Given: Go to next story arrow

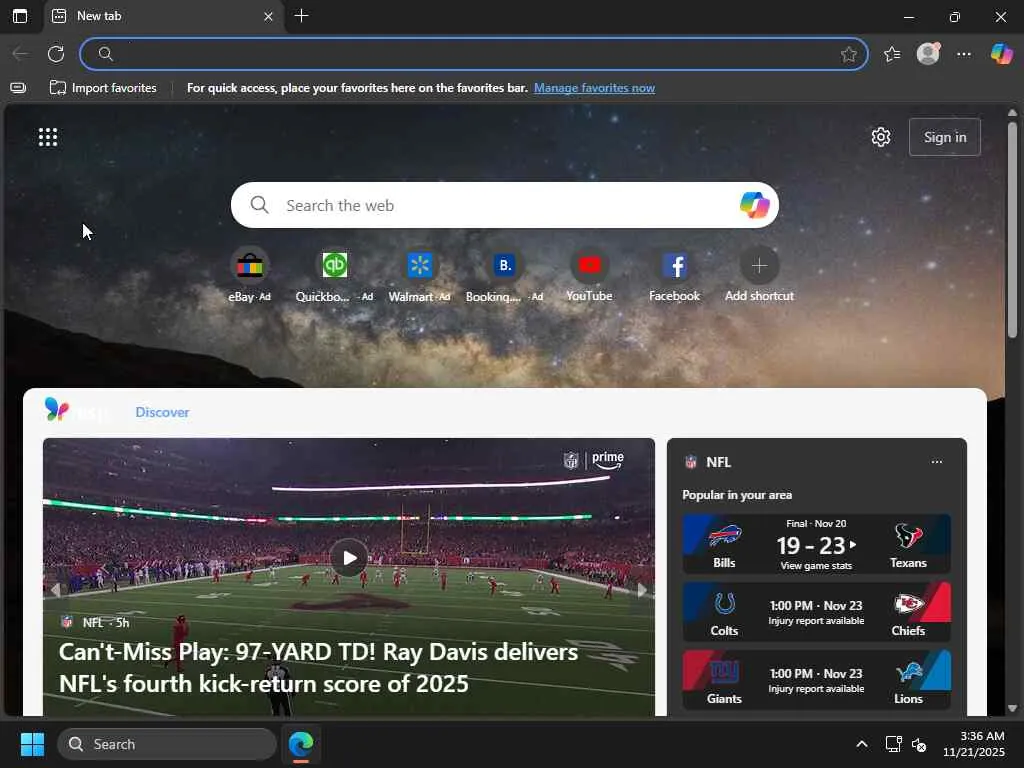Looking at the screenshot, I should (642, 590).
